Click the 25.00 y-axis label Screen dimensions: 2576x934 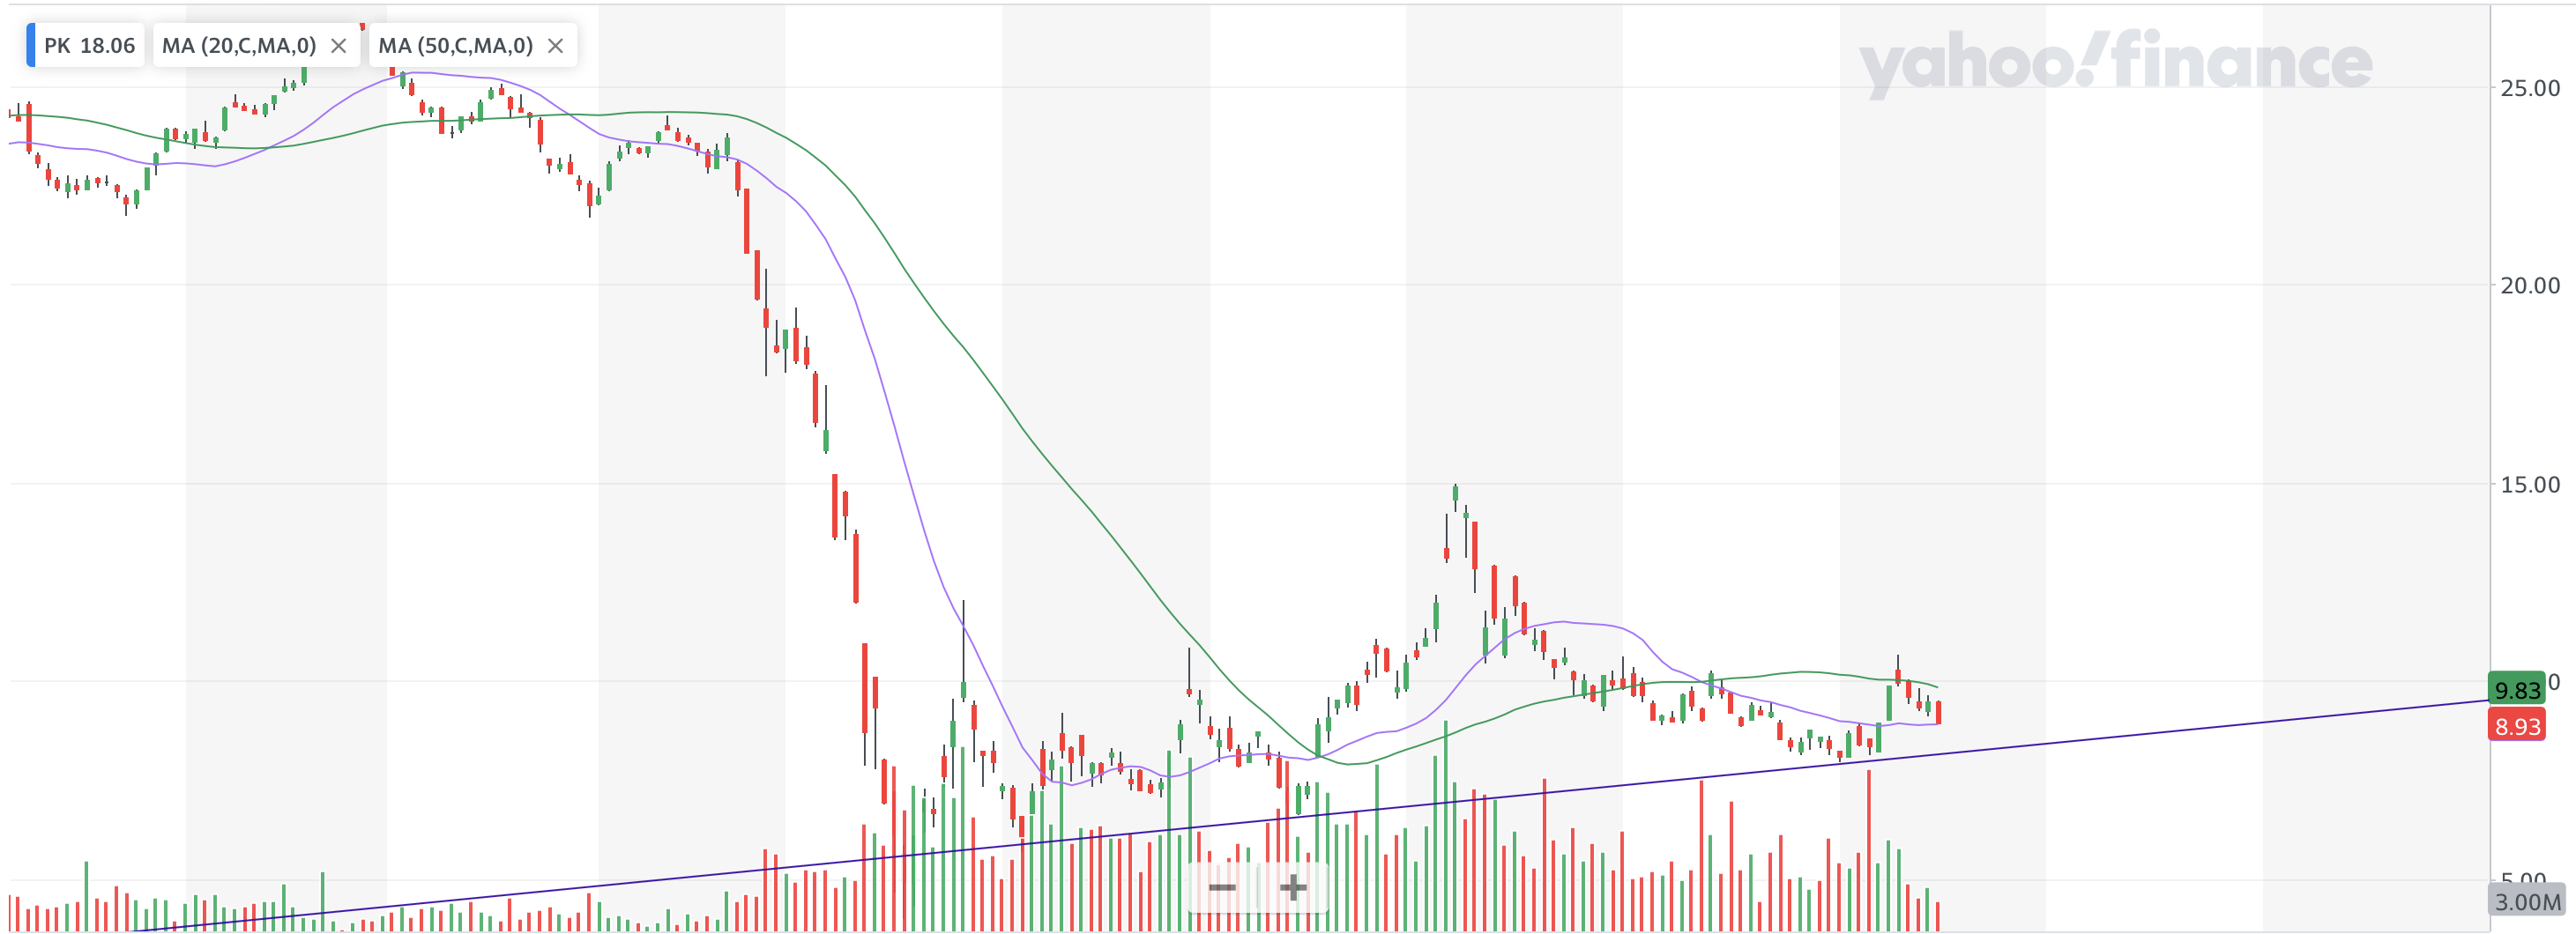pos(2529,88)
